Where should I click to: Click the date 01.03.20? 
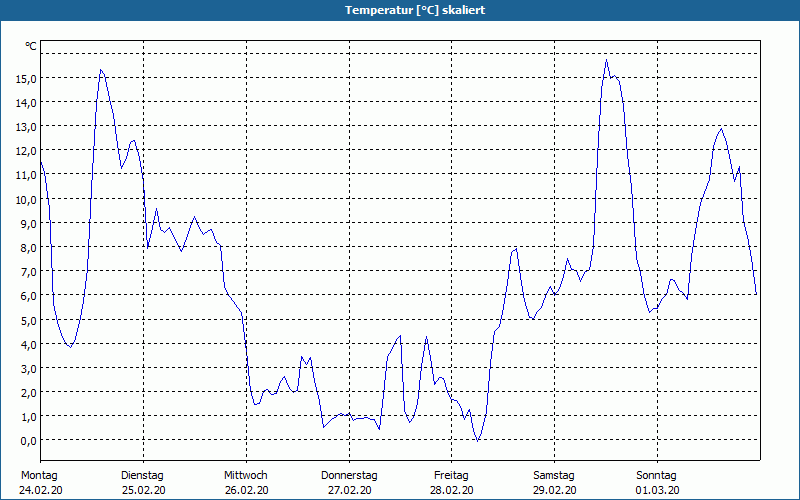pyautogui.click(x=658, y=490)
